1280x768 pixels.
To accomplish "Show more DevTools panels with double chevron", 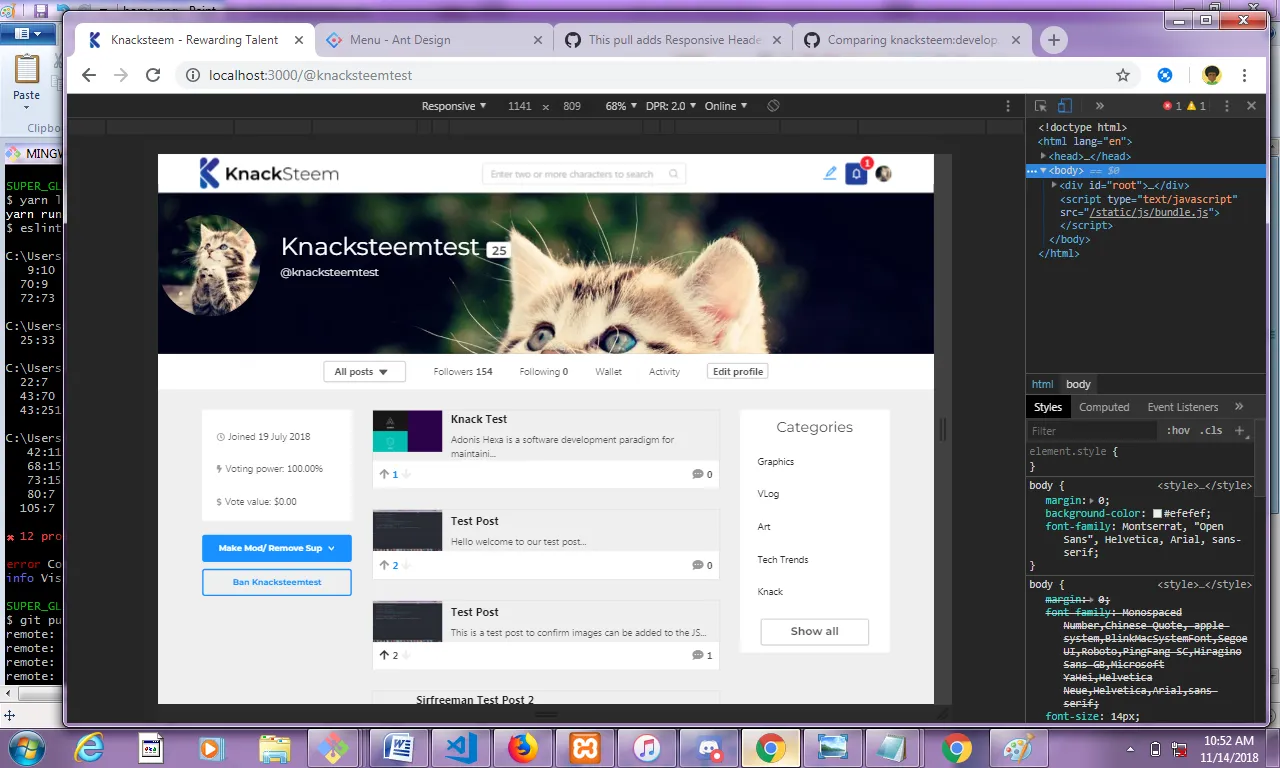I will (1099, 105).
